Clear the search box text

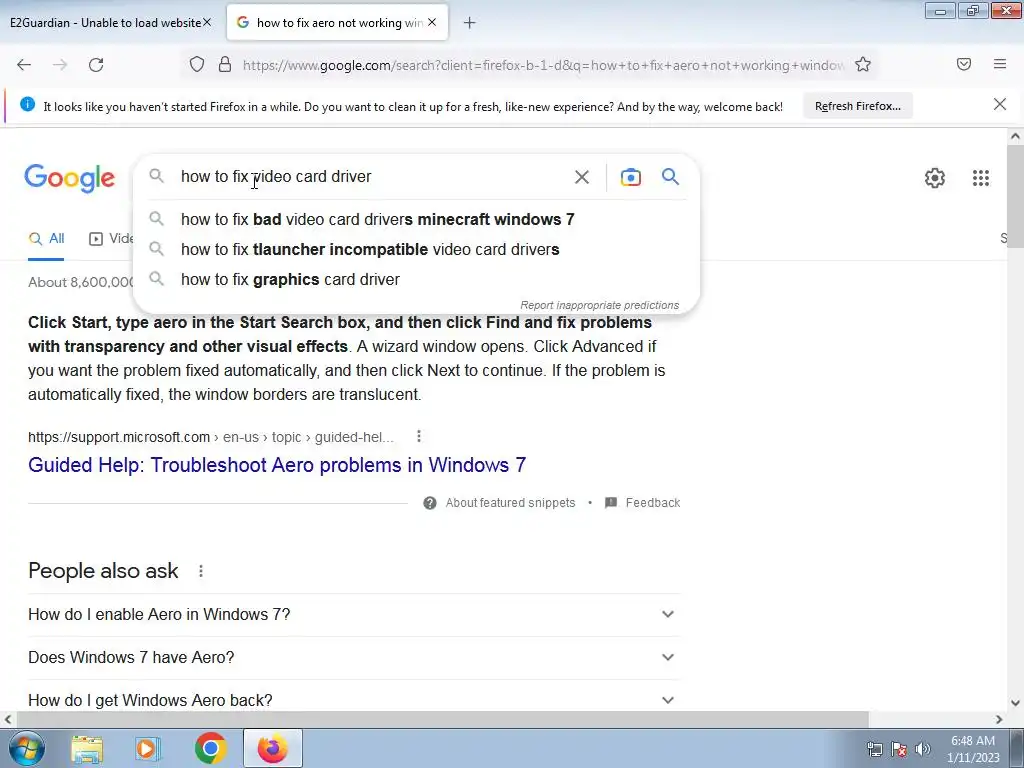point(581,177)
